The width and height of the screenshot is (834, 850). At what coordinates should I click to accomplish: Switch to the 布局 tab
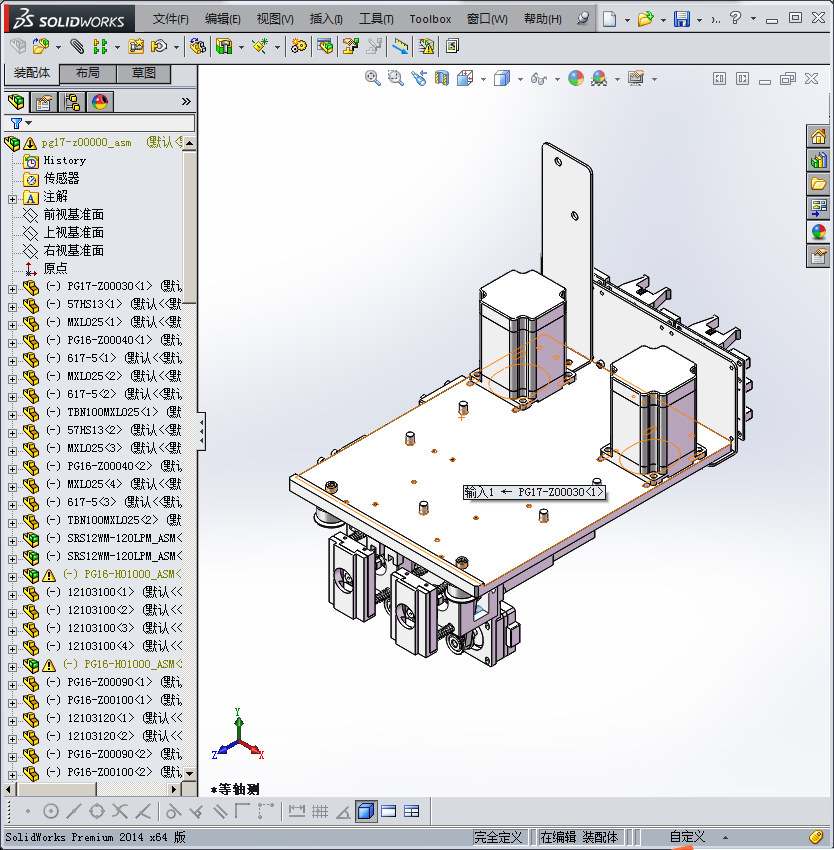88,73
